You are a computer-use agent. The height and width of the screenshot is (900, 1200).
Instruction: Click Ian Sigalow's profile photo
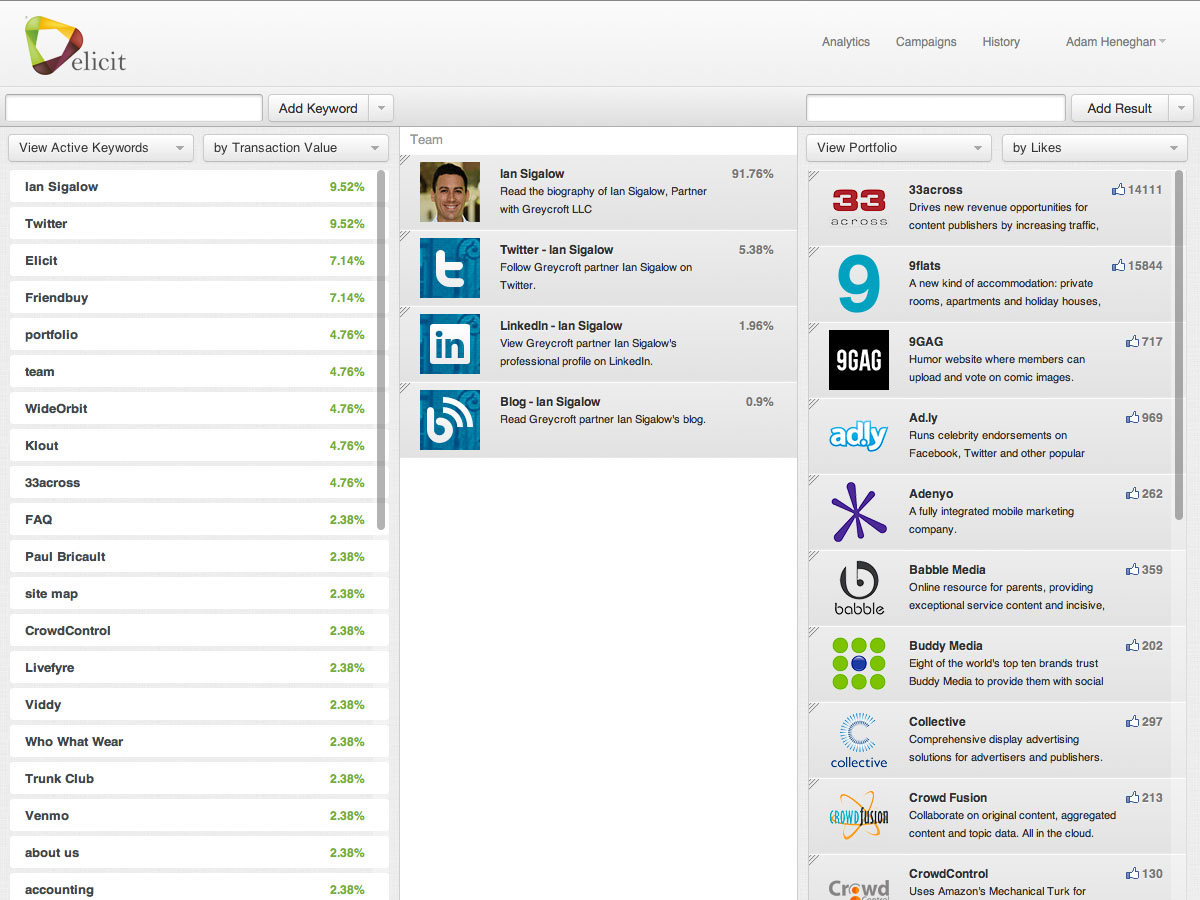coord(450,192)
